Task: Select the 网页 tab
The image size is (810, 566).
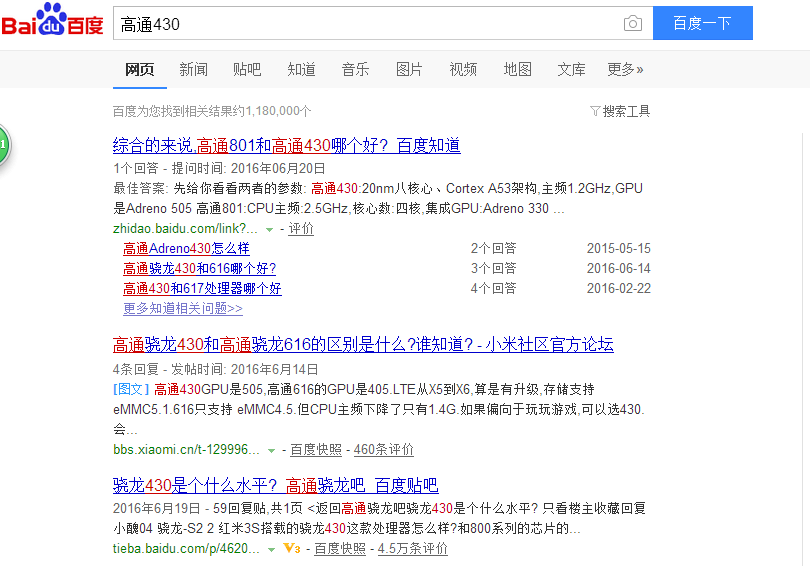Action: (139, 69)
